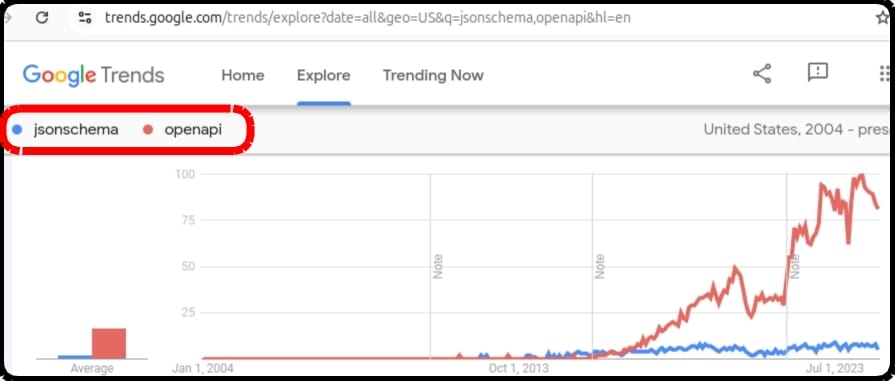Reload the page with the refresh icon
This screenshot has height=381, width=895.
[x=42, y=17]
